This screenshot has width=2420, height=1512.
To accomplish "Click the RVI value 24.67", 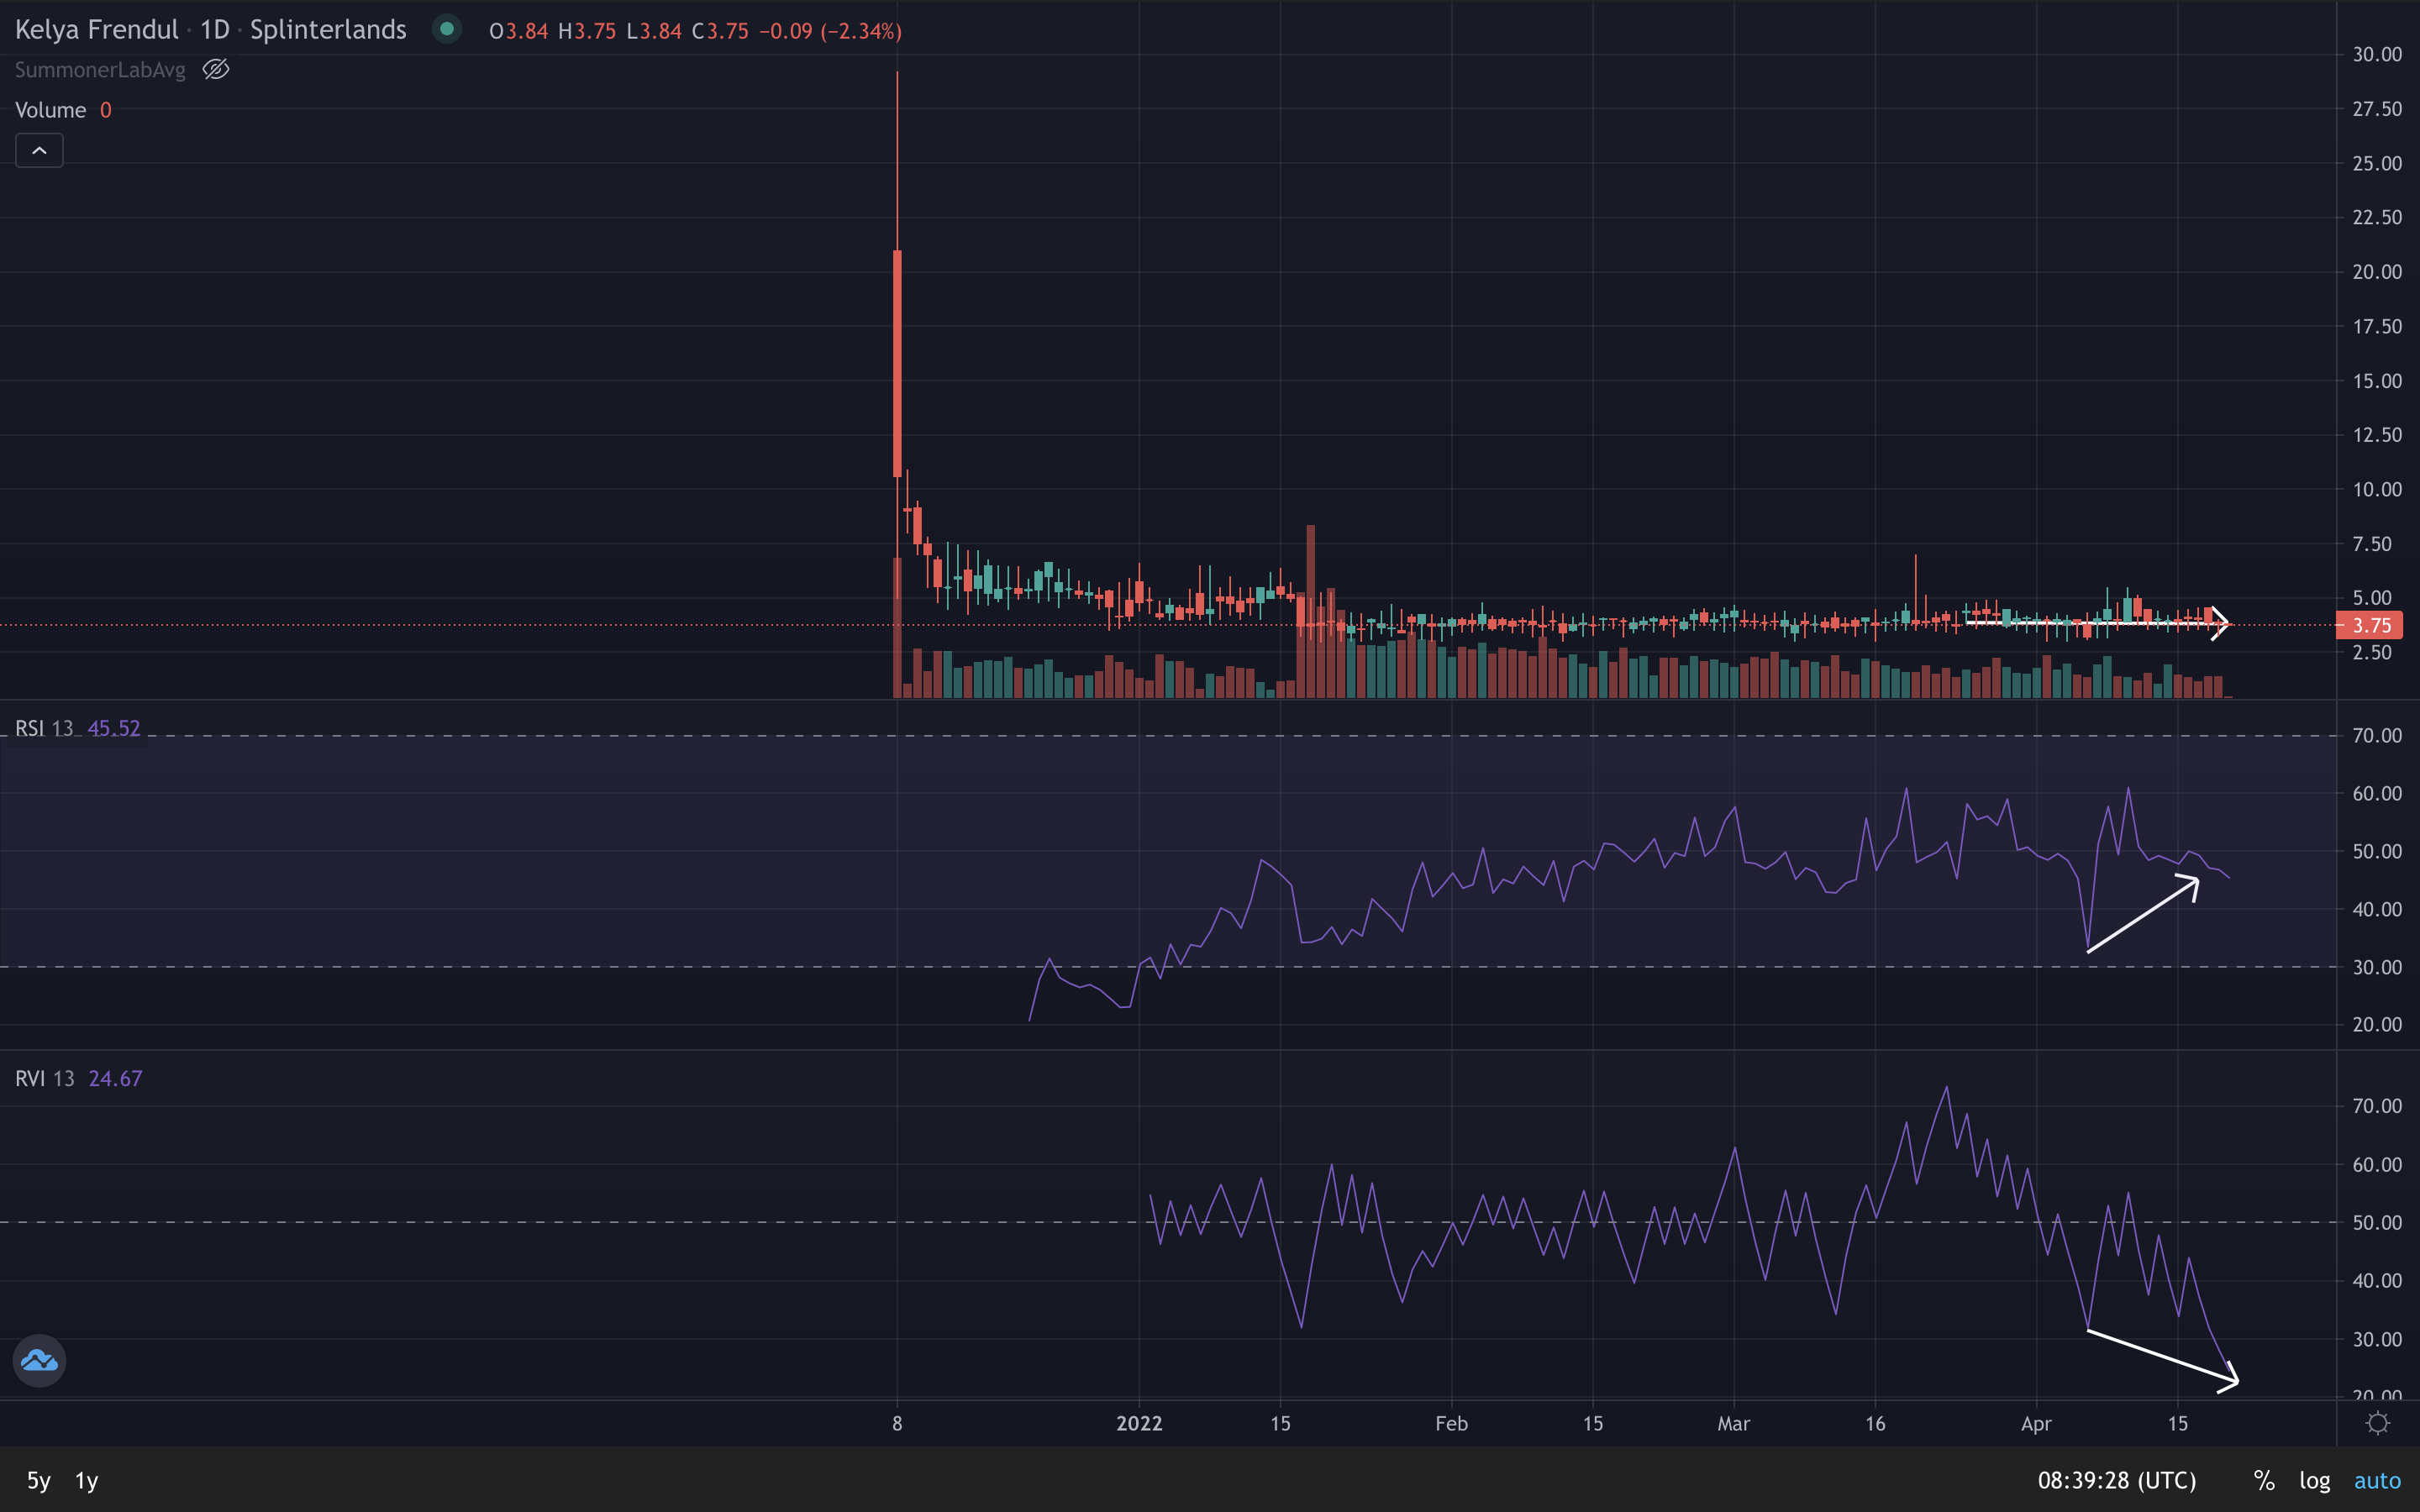I will pos(115,1079).
